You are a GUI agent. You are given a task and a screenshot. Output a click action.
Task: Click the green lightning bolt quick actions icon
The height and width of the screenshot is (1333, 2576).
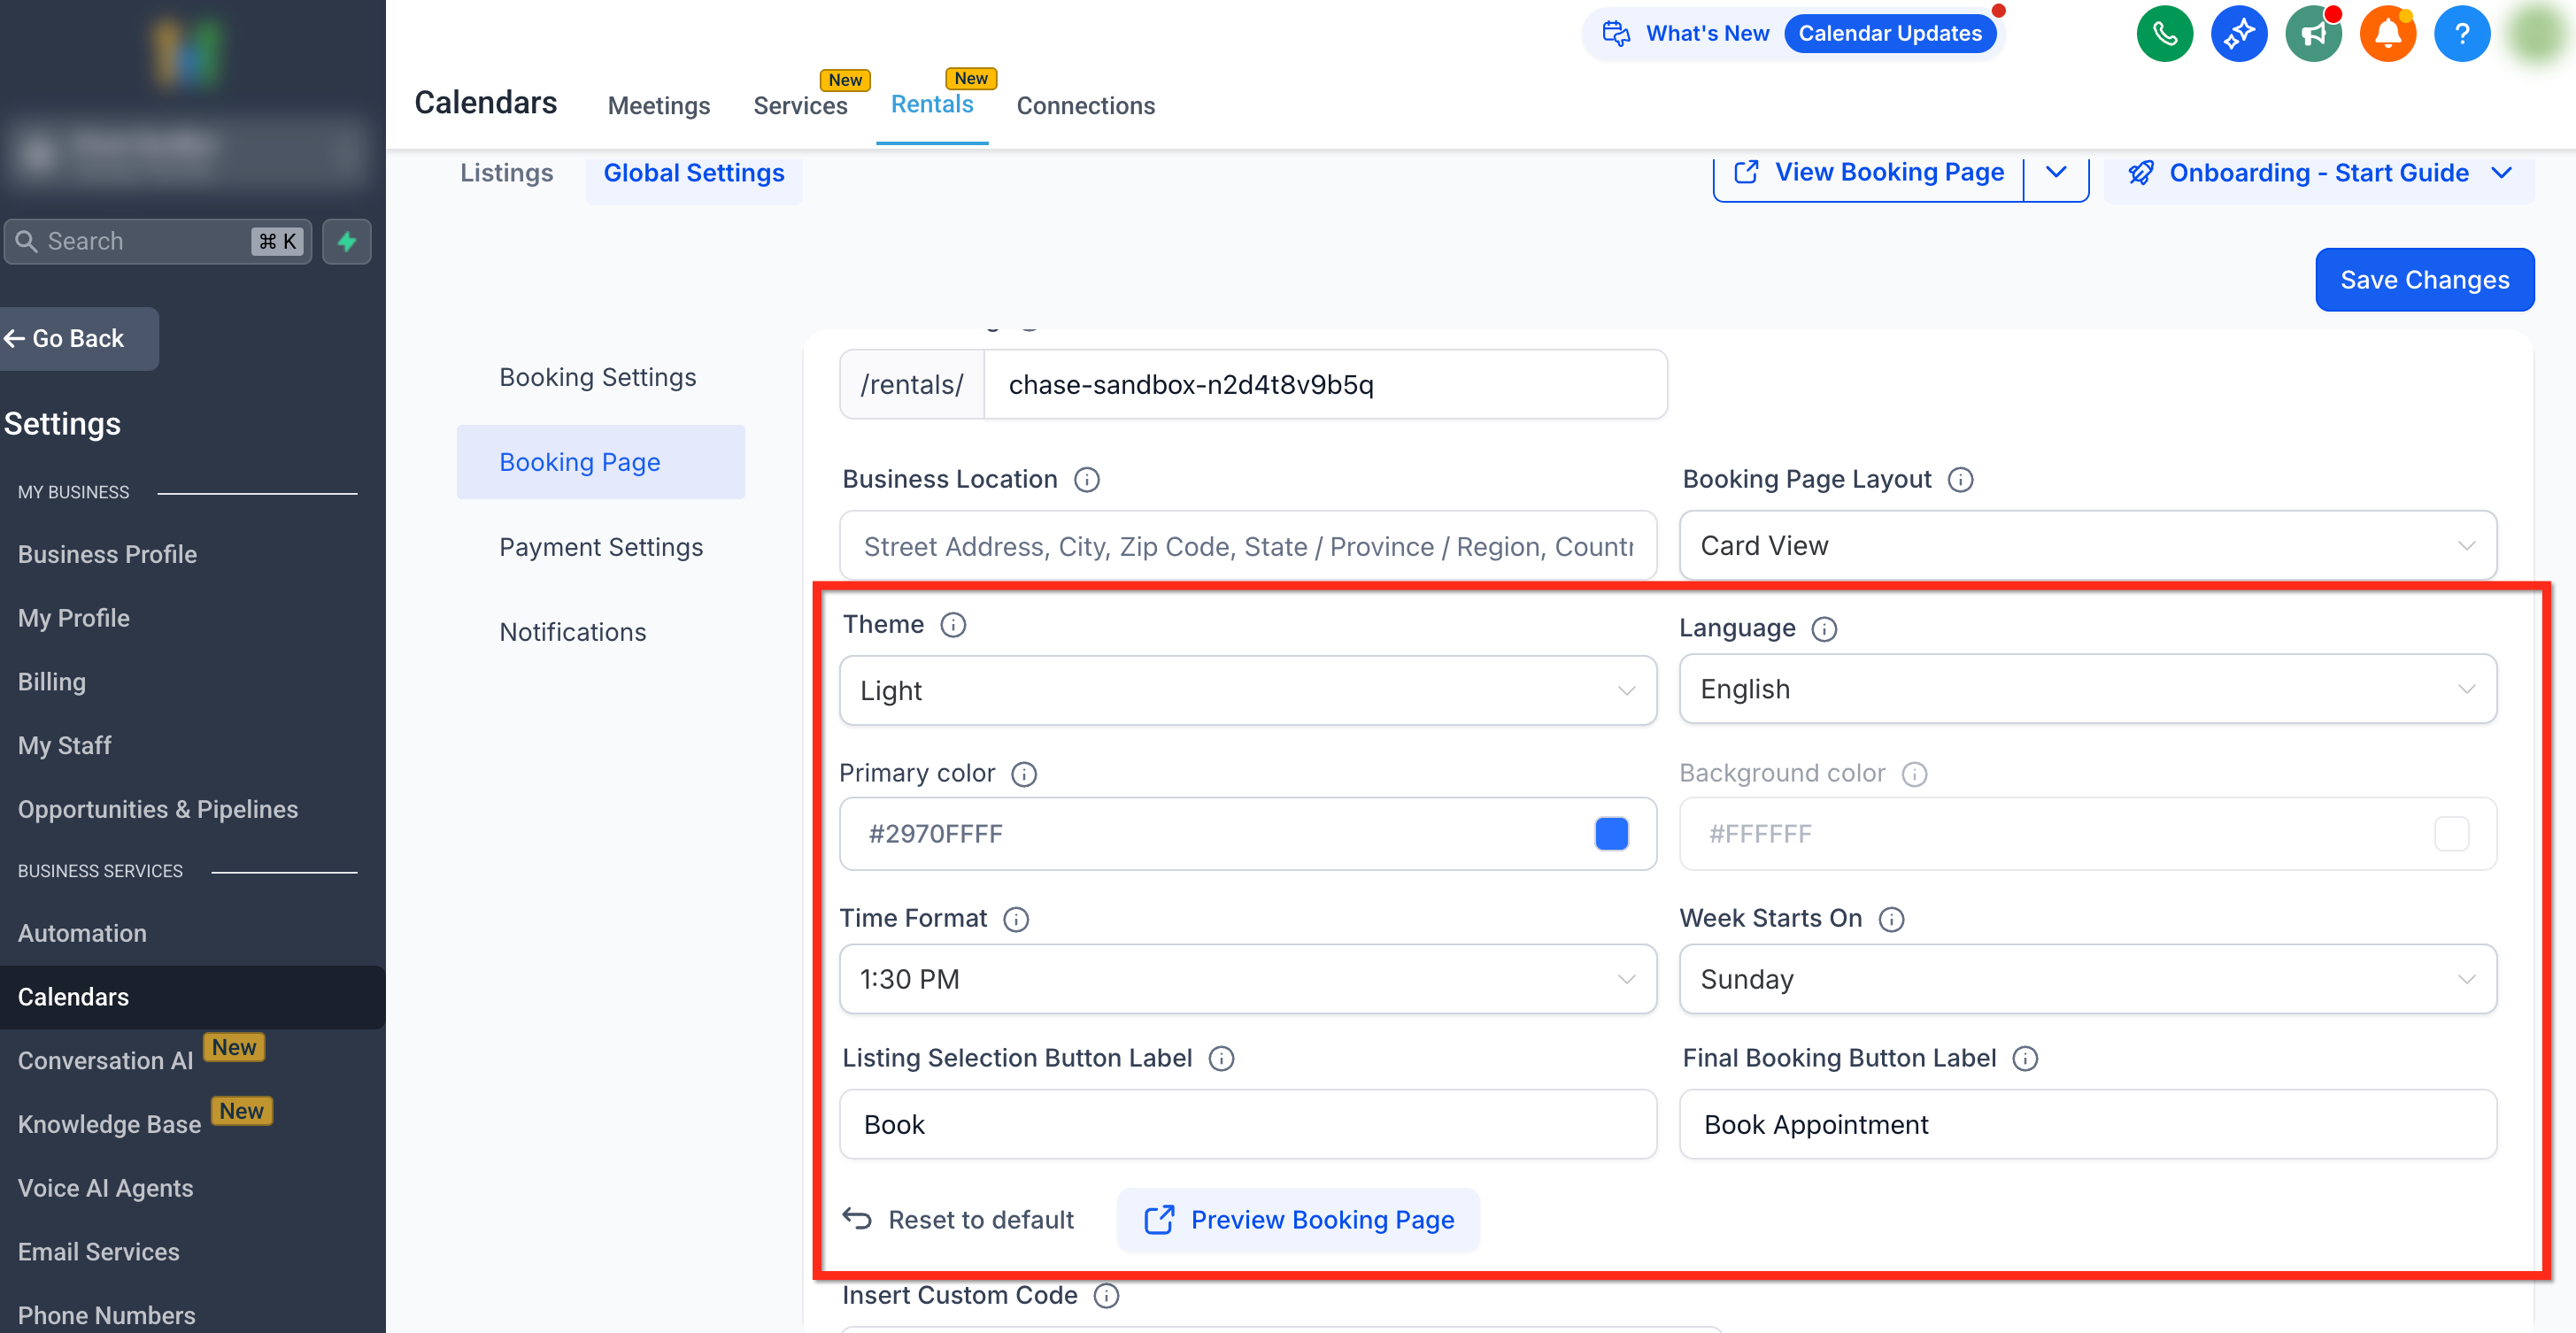coord(347,241)
